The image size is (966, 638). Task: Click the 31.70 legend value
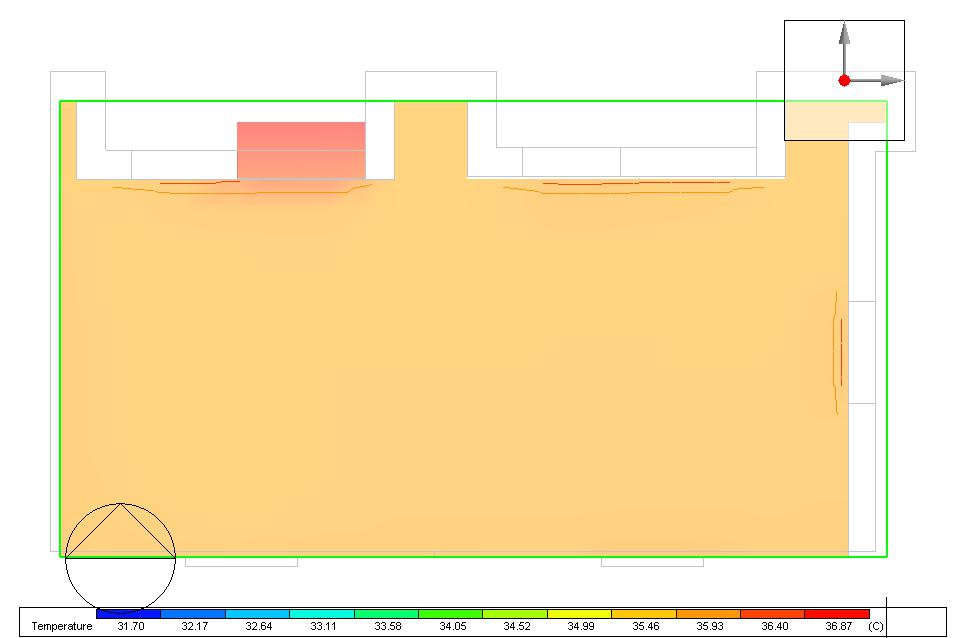[x=131, y=626]
